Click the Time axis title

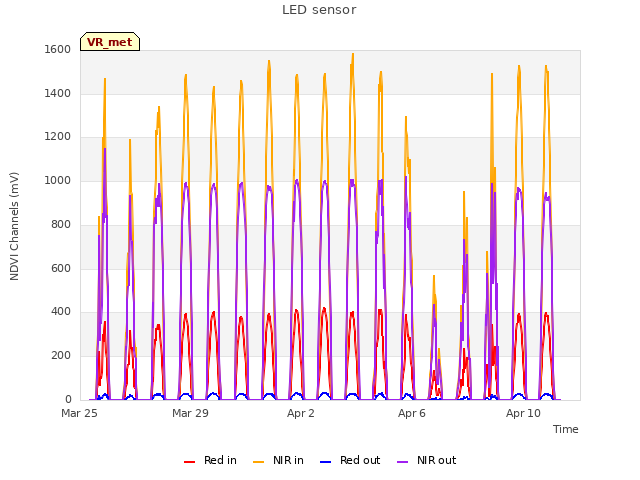[566, 429]
